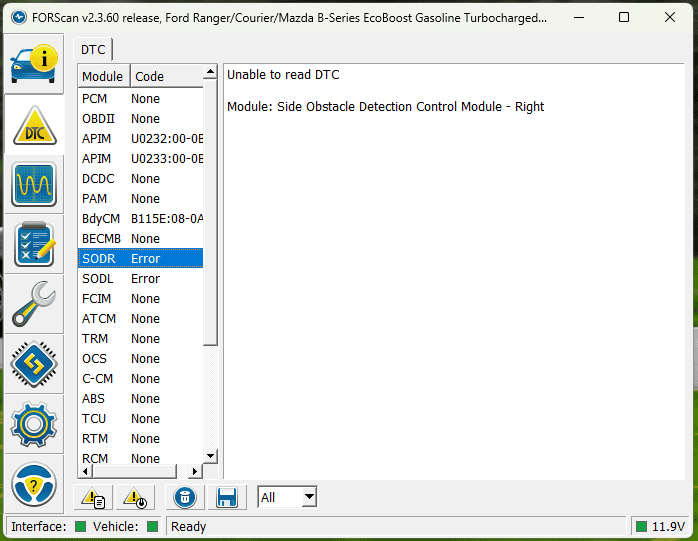
Task: Click the list scroll down arrow
Action: [210, 456]
